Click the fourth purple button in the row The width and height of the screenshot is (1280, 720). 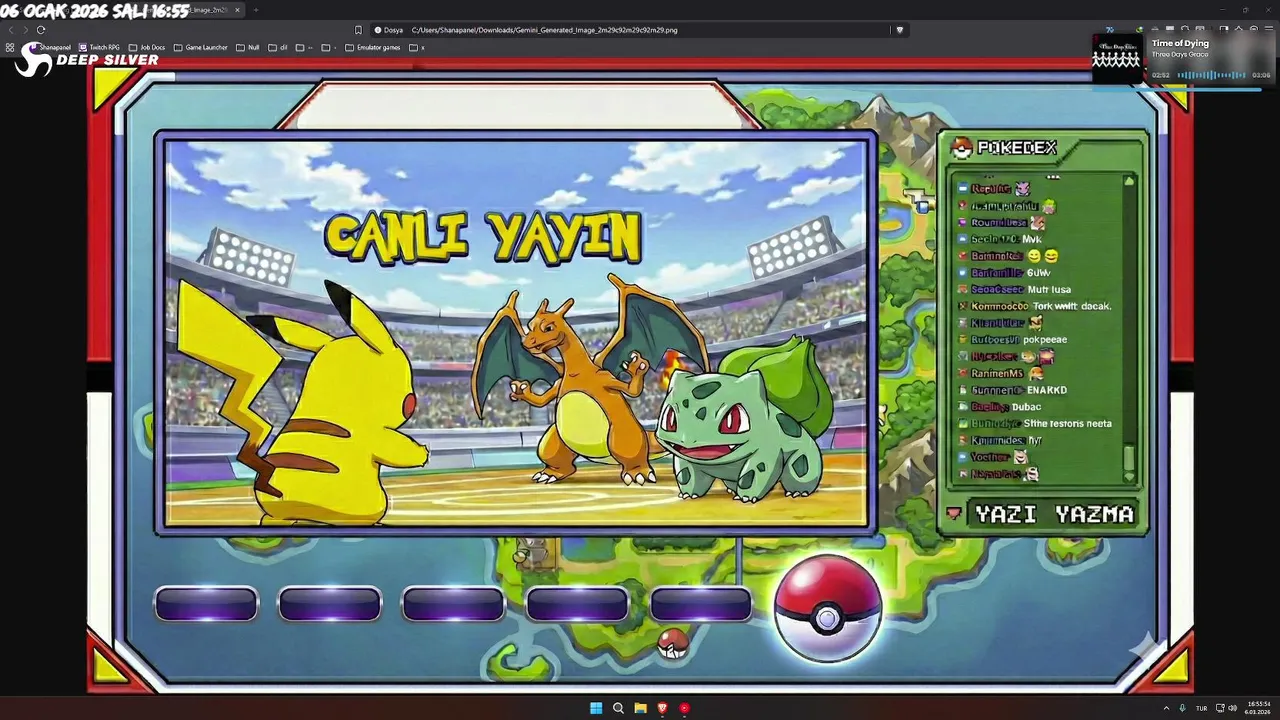pos(577,604)
